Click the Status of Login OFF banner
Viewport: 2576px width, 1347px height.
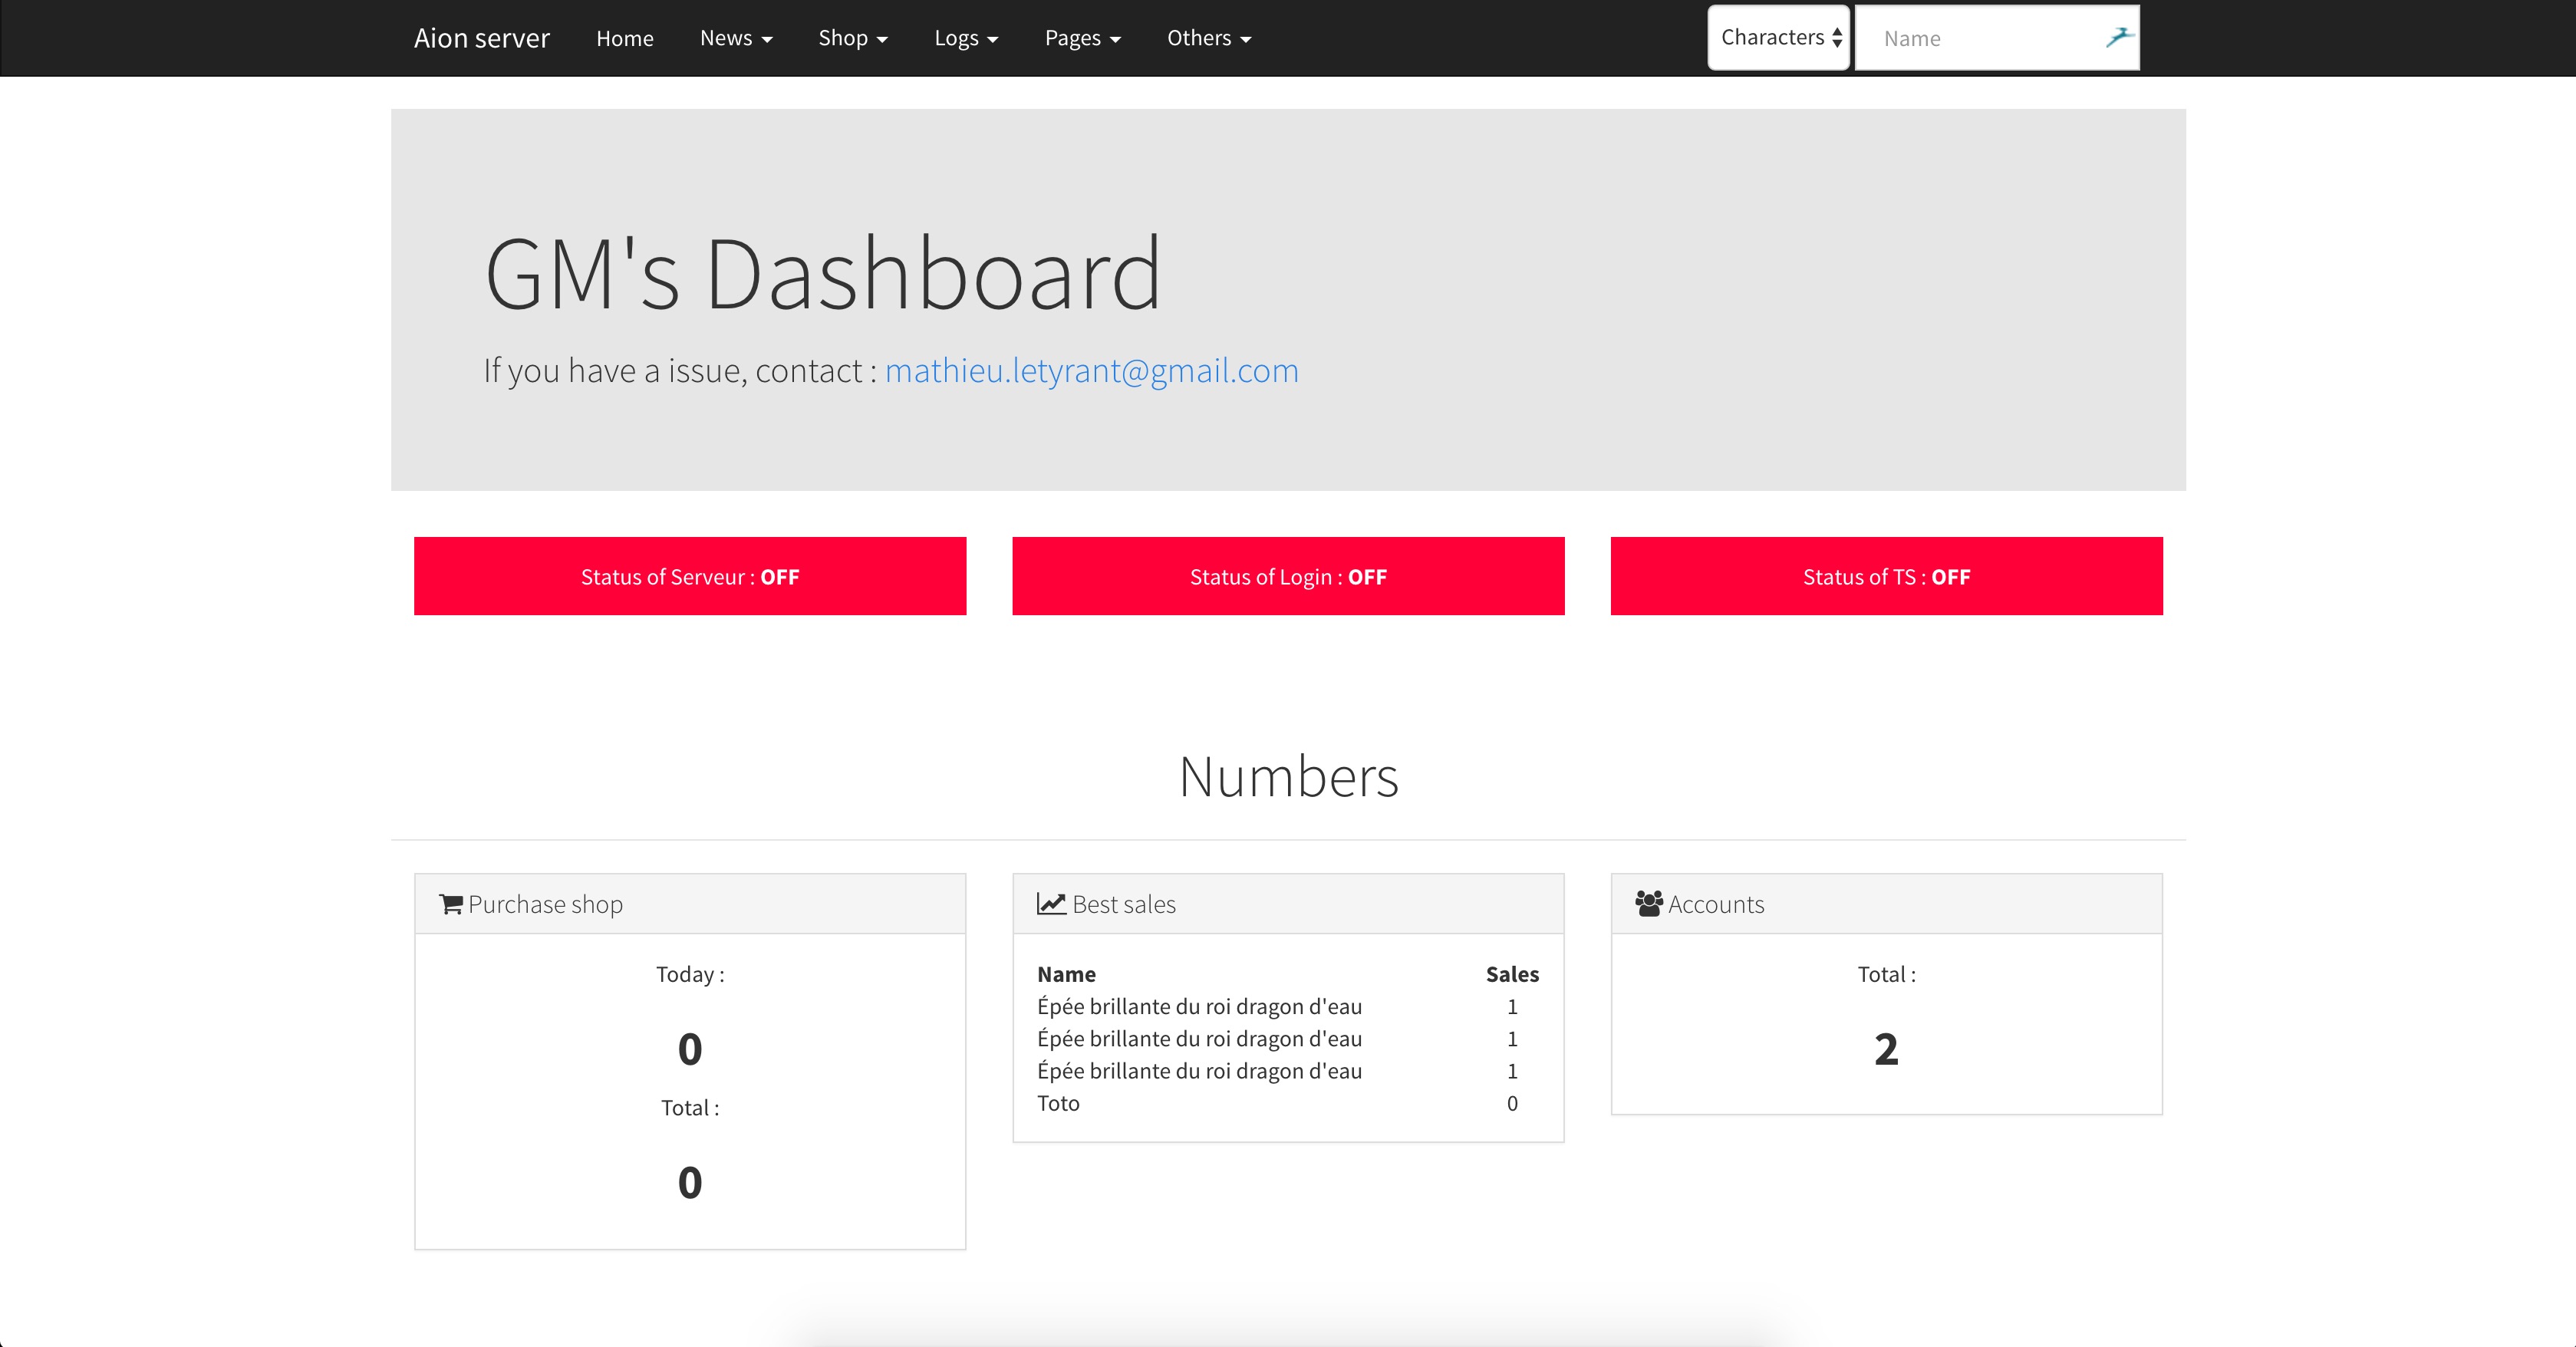(1288, 576)
